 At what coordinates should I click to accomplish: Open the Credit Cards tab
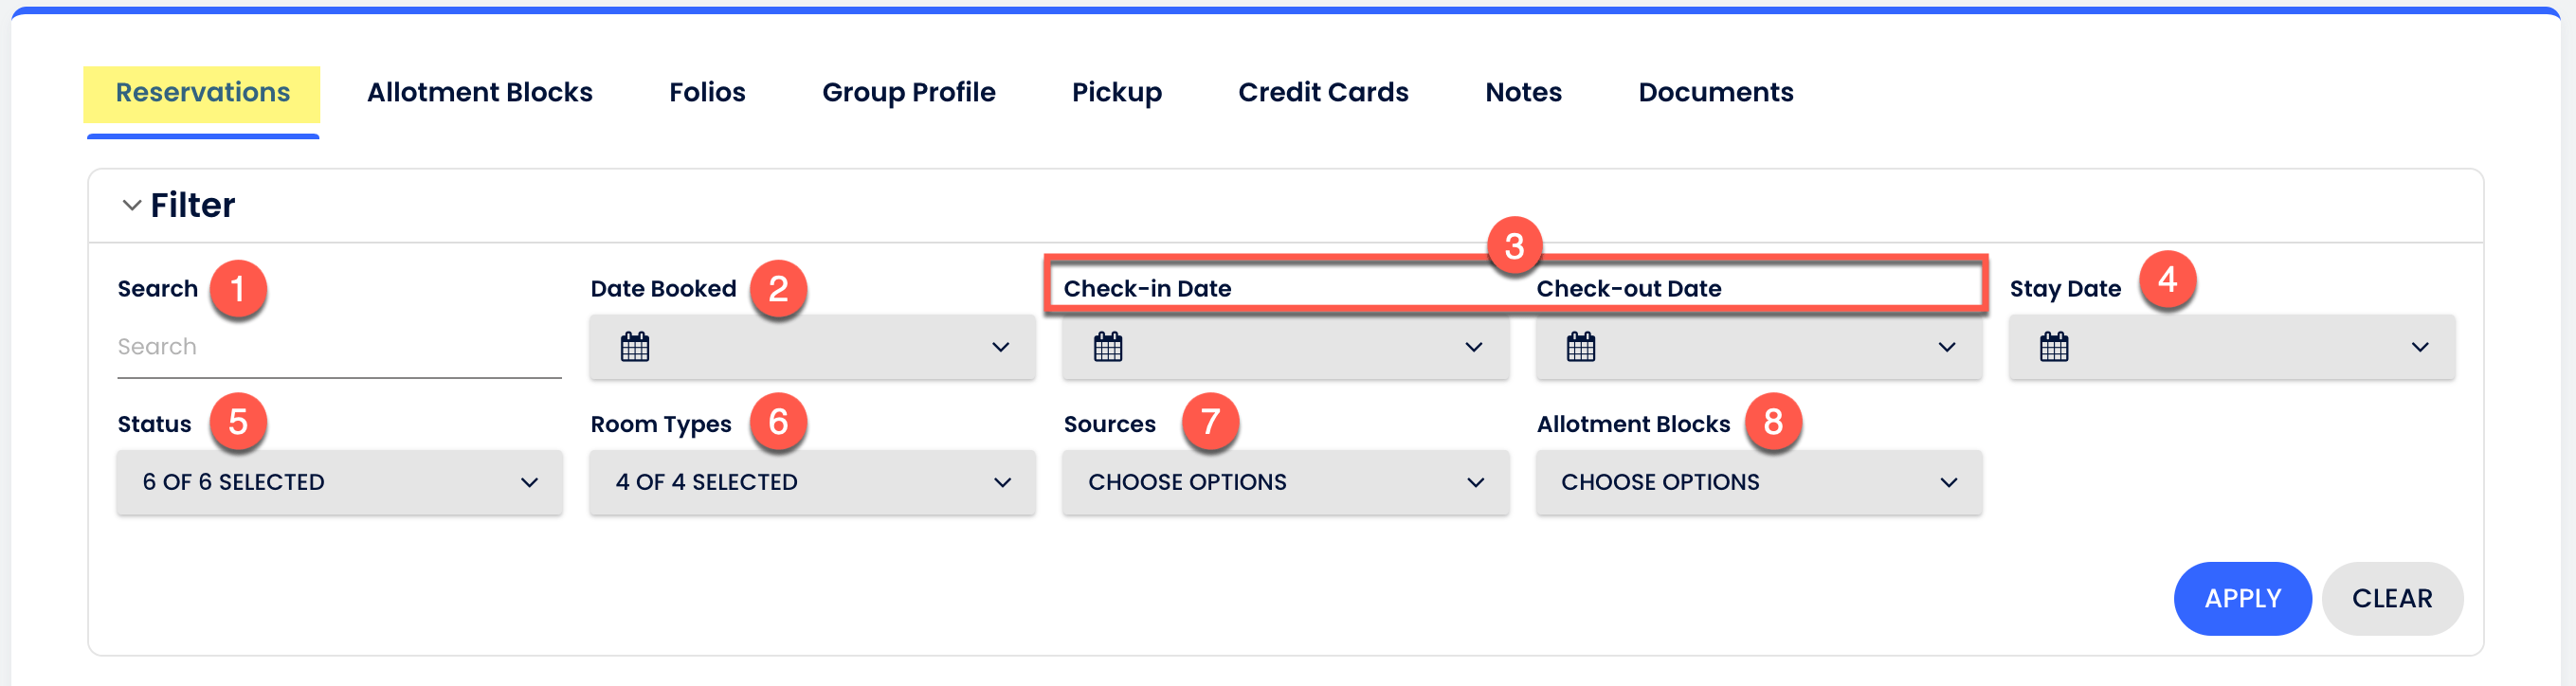pyautogui.click(x=1323, y=92)
